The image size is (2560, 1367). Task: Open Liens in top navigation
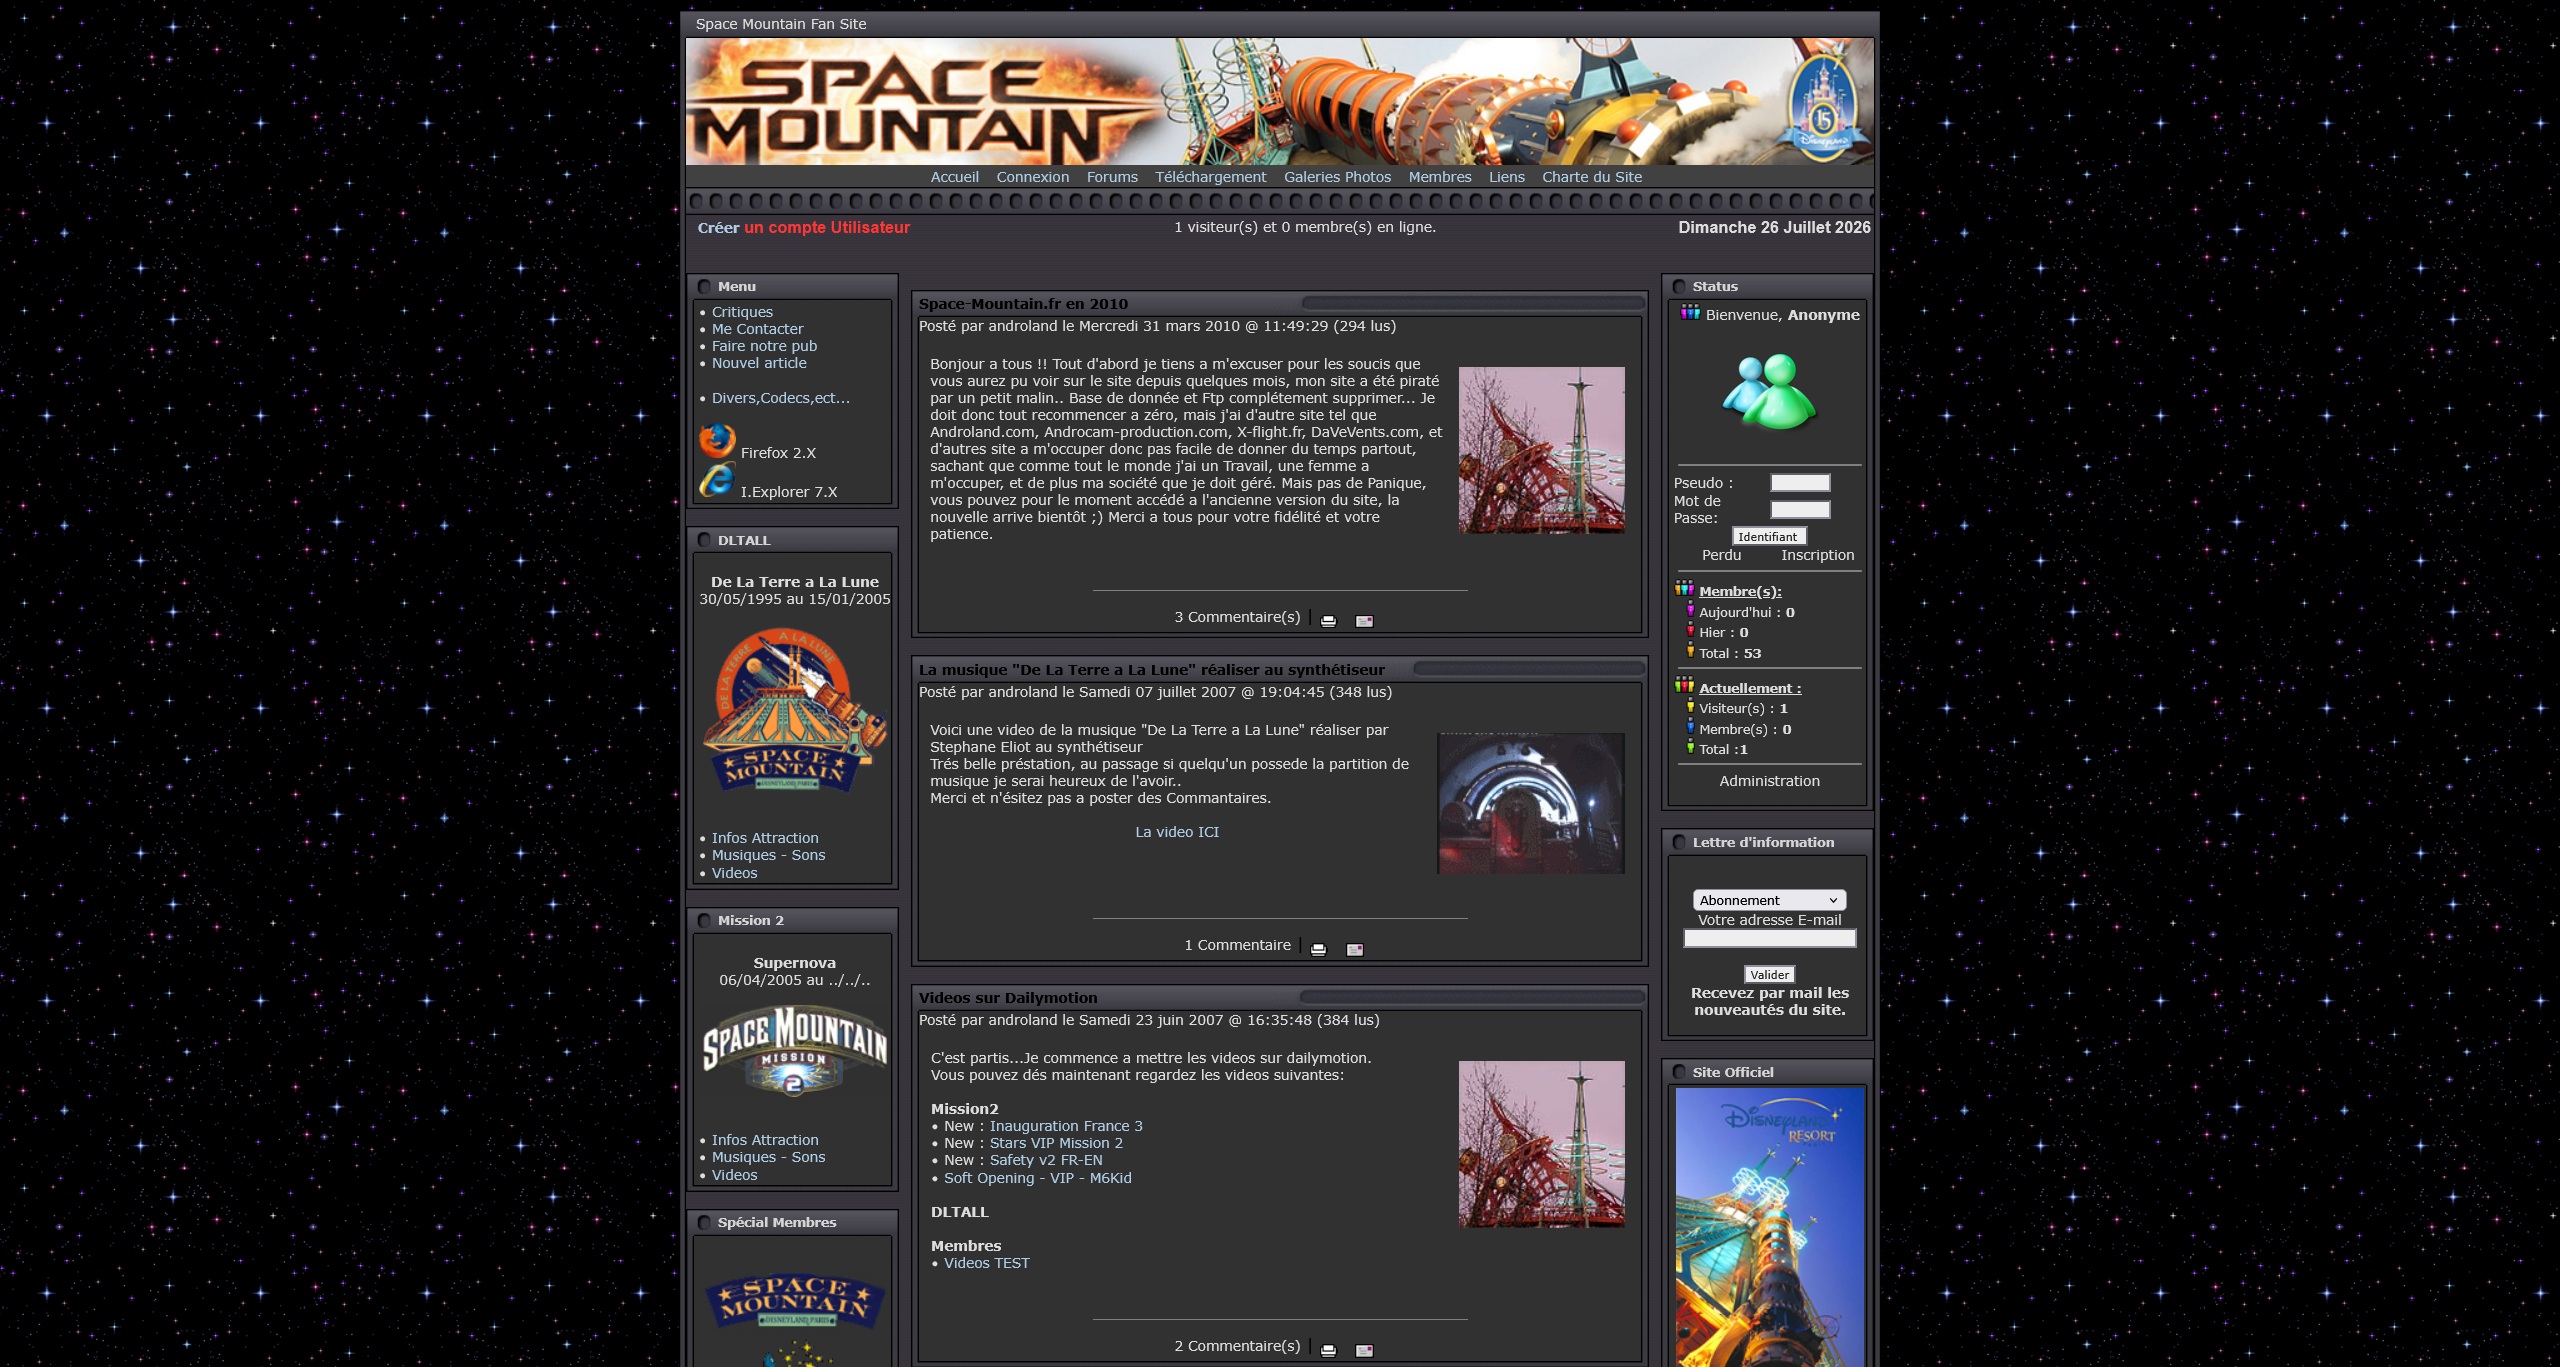1506,177
